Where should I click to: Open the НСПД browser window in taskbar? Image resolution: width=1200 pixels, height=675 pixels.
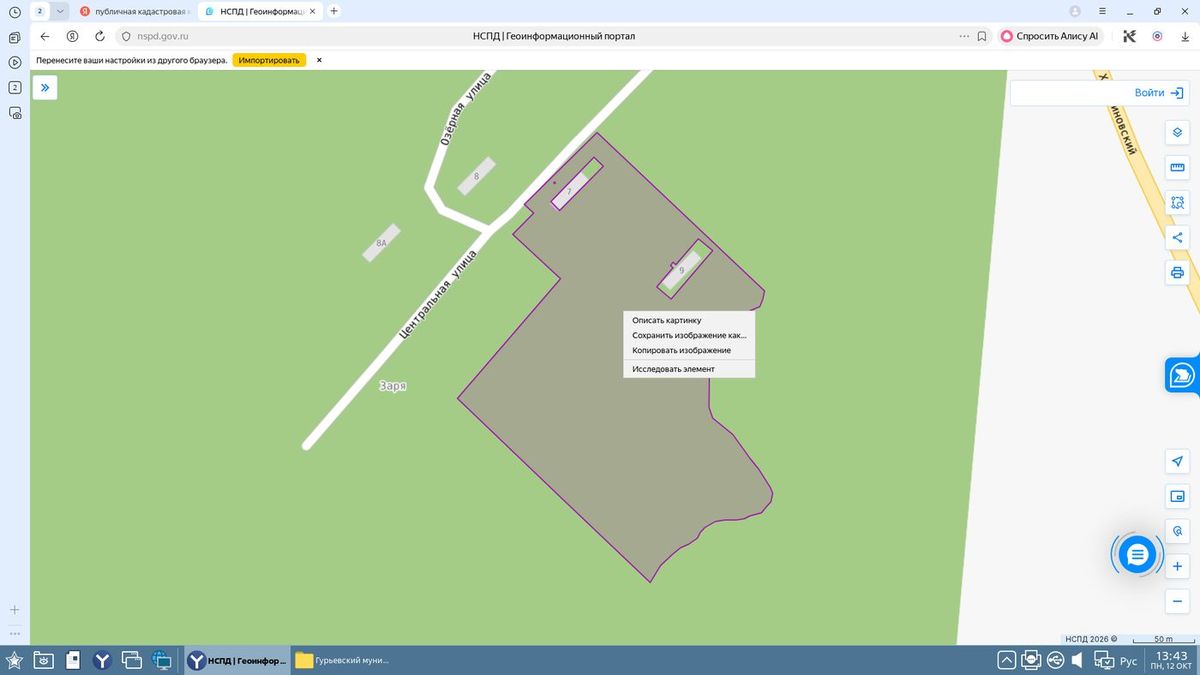(x=238, y=660)
